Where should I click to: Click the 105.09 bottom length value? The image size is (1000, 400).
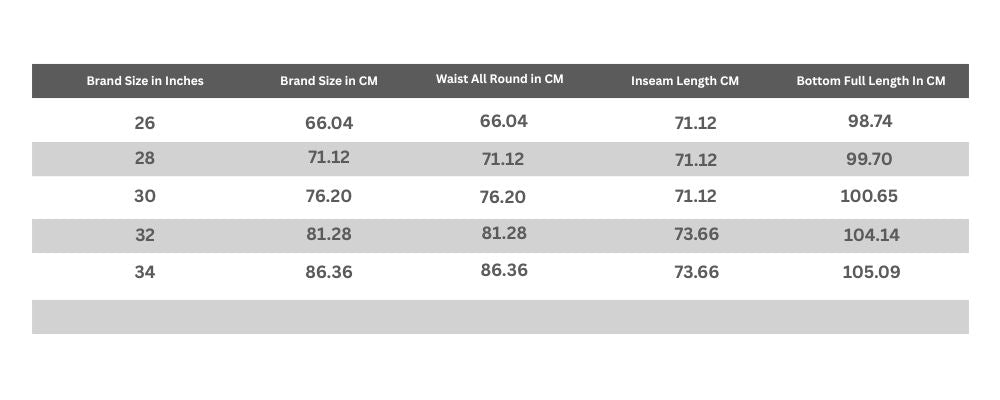pos(870,271)
